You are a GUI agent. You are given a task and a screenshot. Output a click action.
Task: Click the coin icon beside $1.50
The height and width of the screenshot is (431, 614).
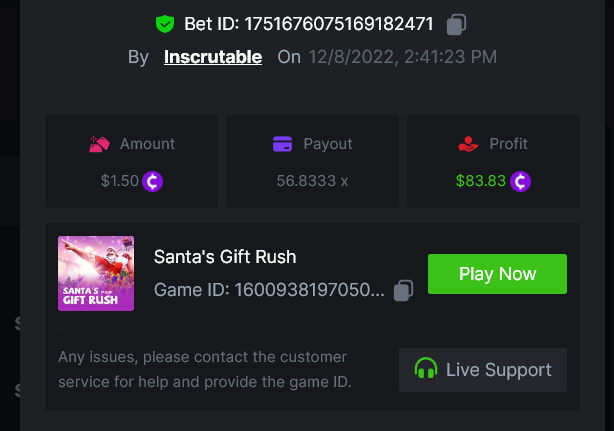point(152,182)
